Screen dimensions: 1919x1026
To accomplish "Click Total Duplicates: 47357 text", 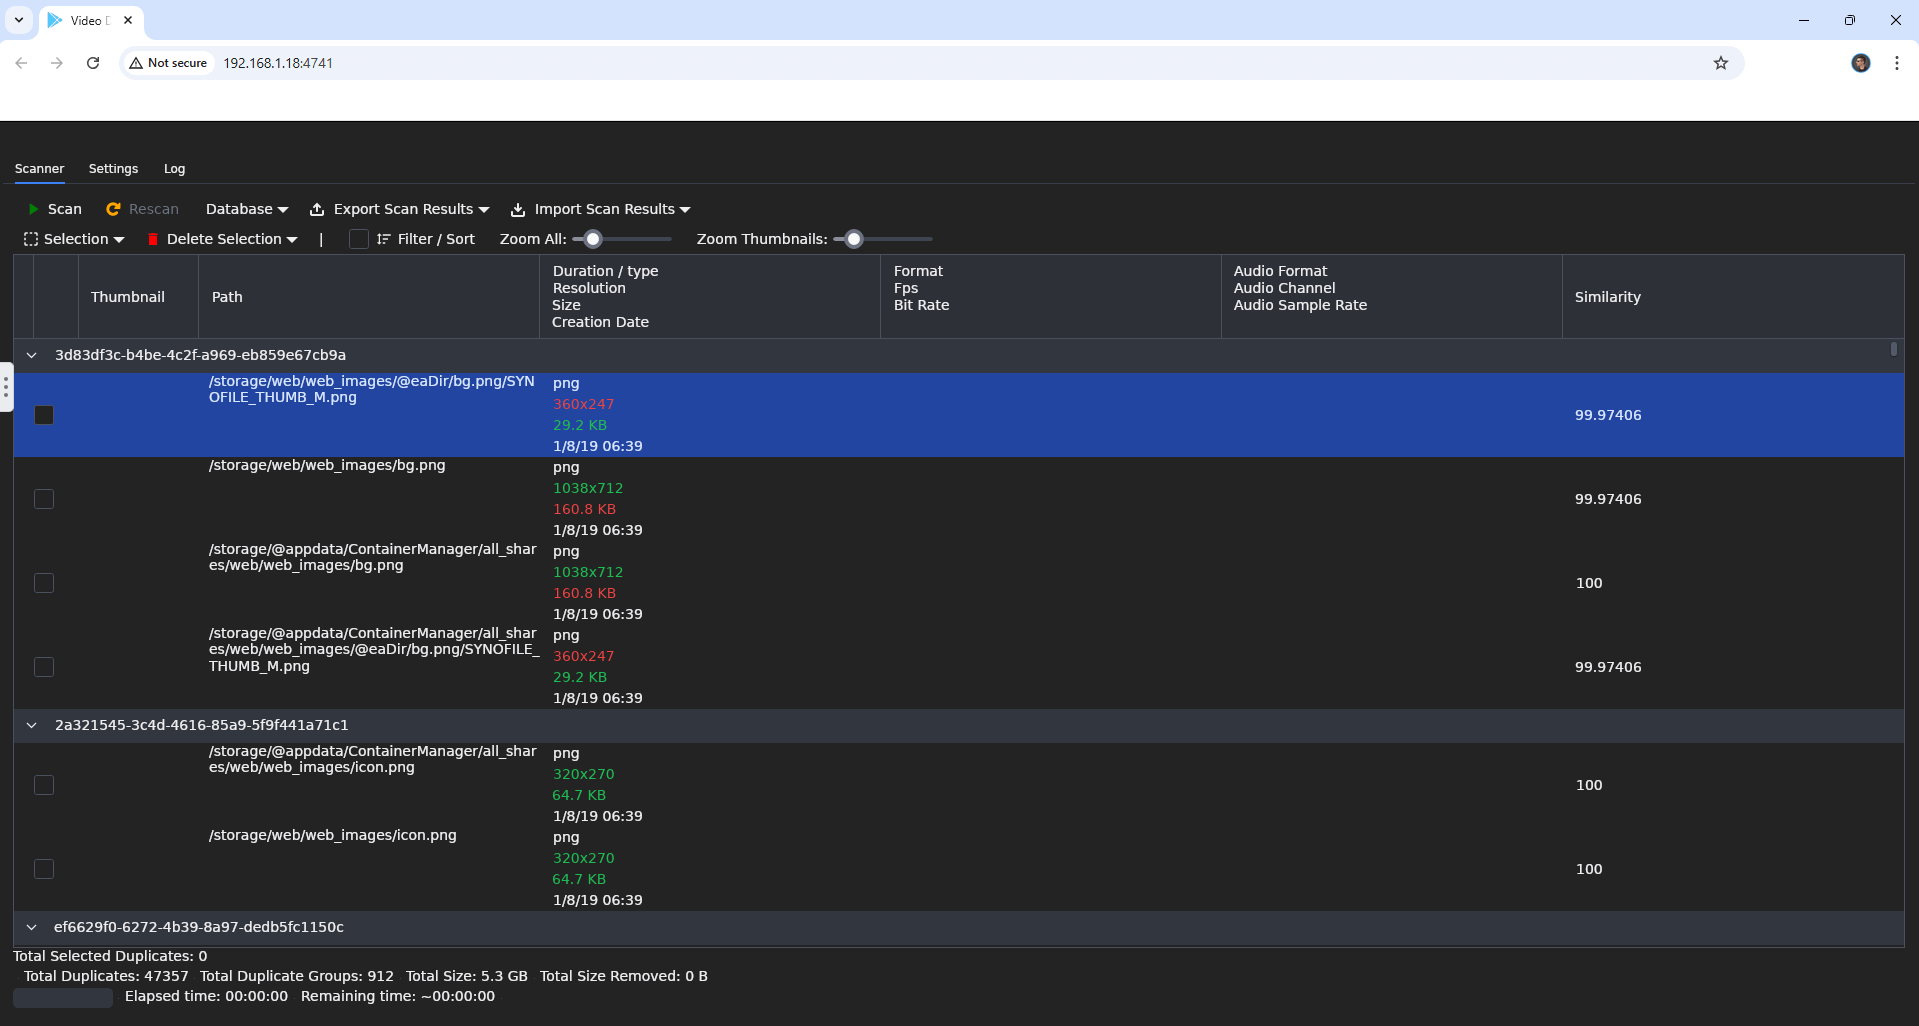I will point(106,976).
